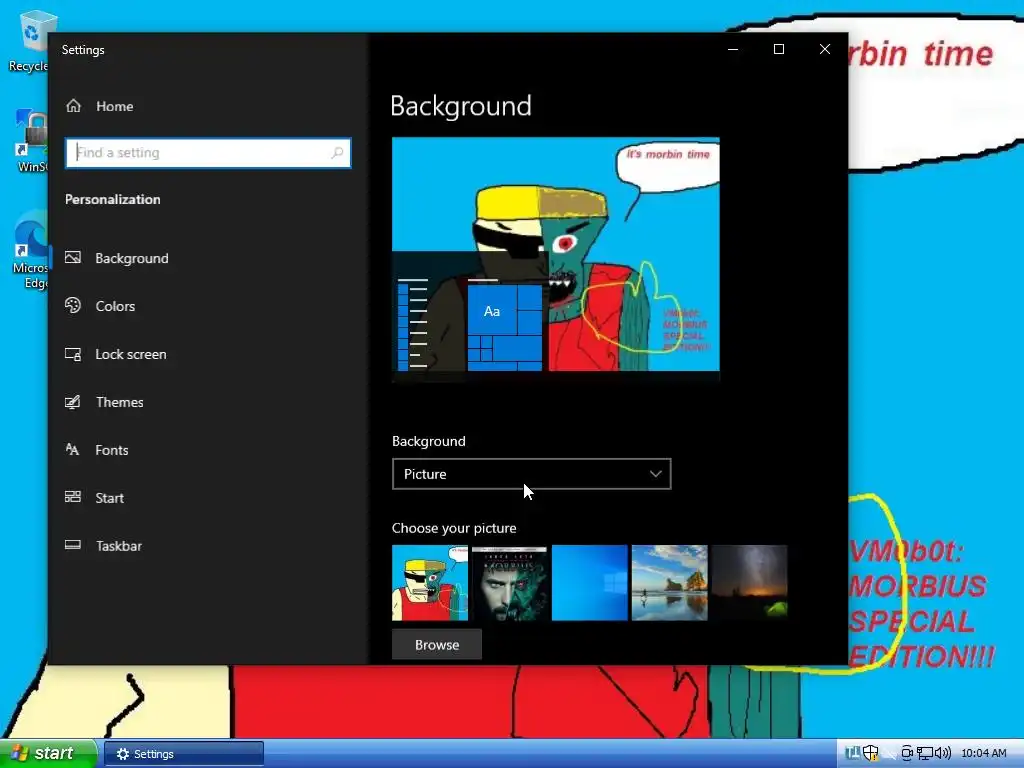Click the Taskbar icon in the sidebar

[72, 545]
